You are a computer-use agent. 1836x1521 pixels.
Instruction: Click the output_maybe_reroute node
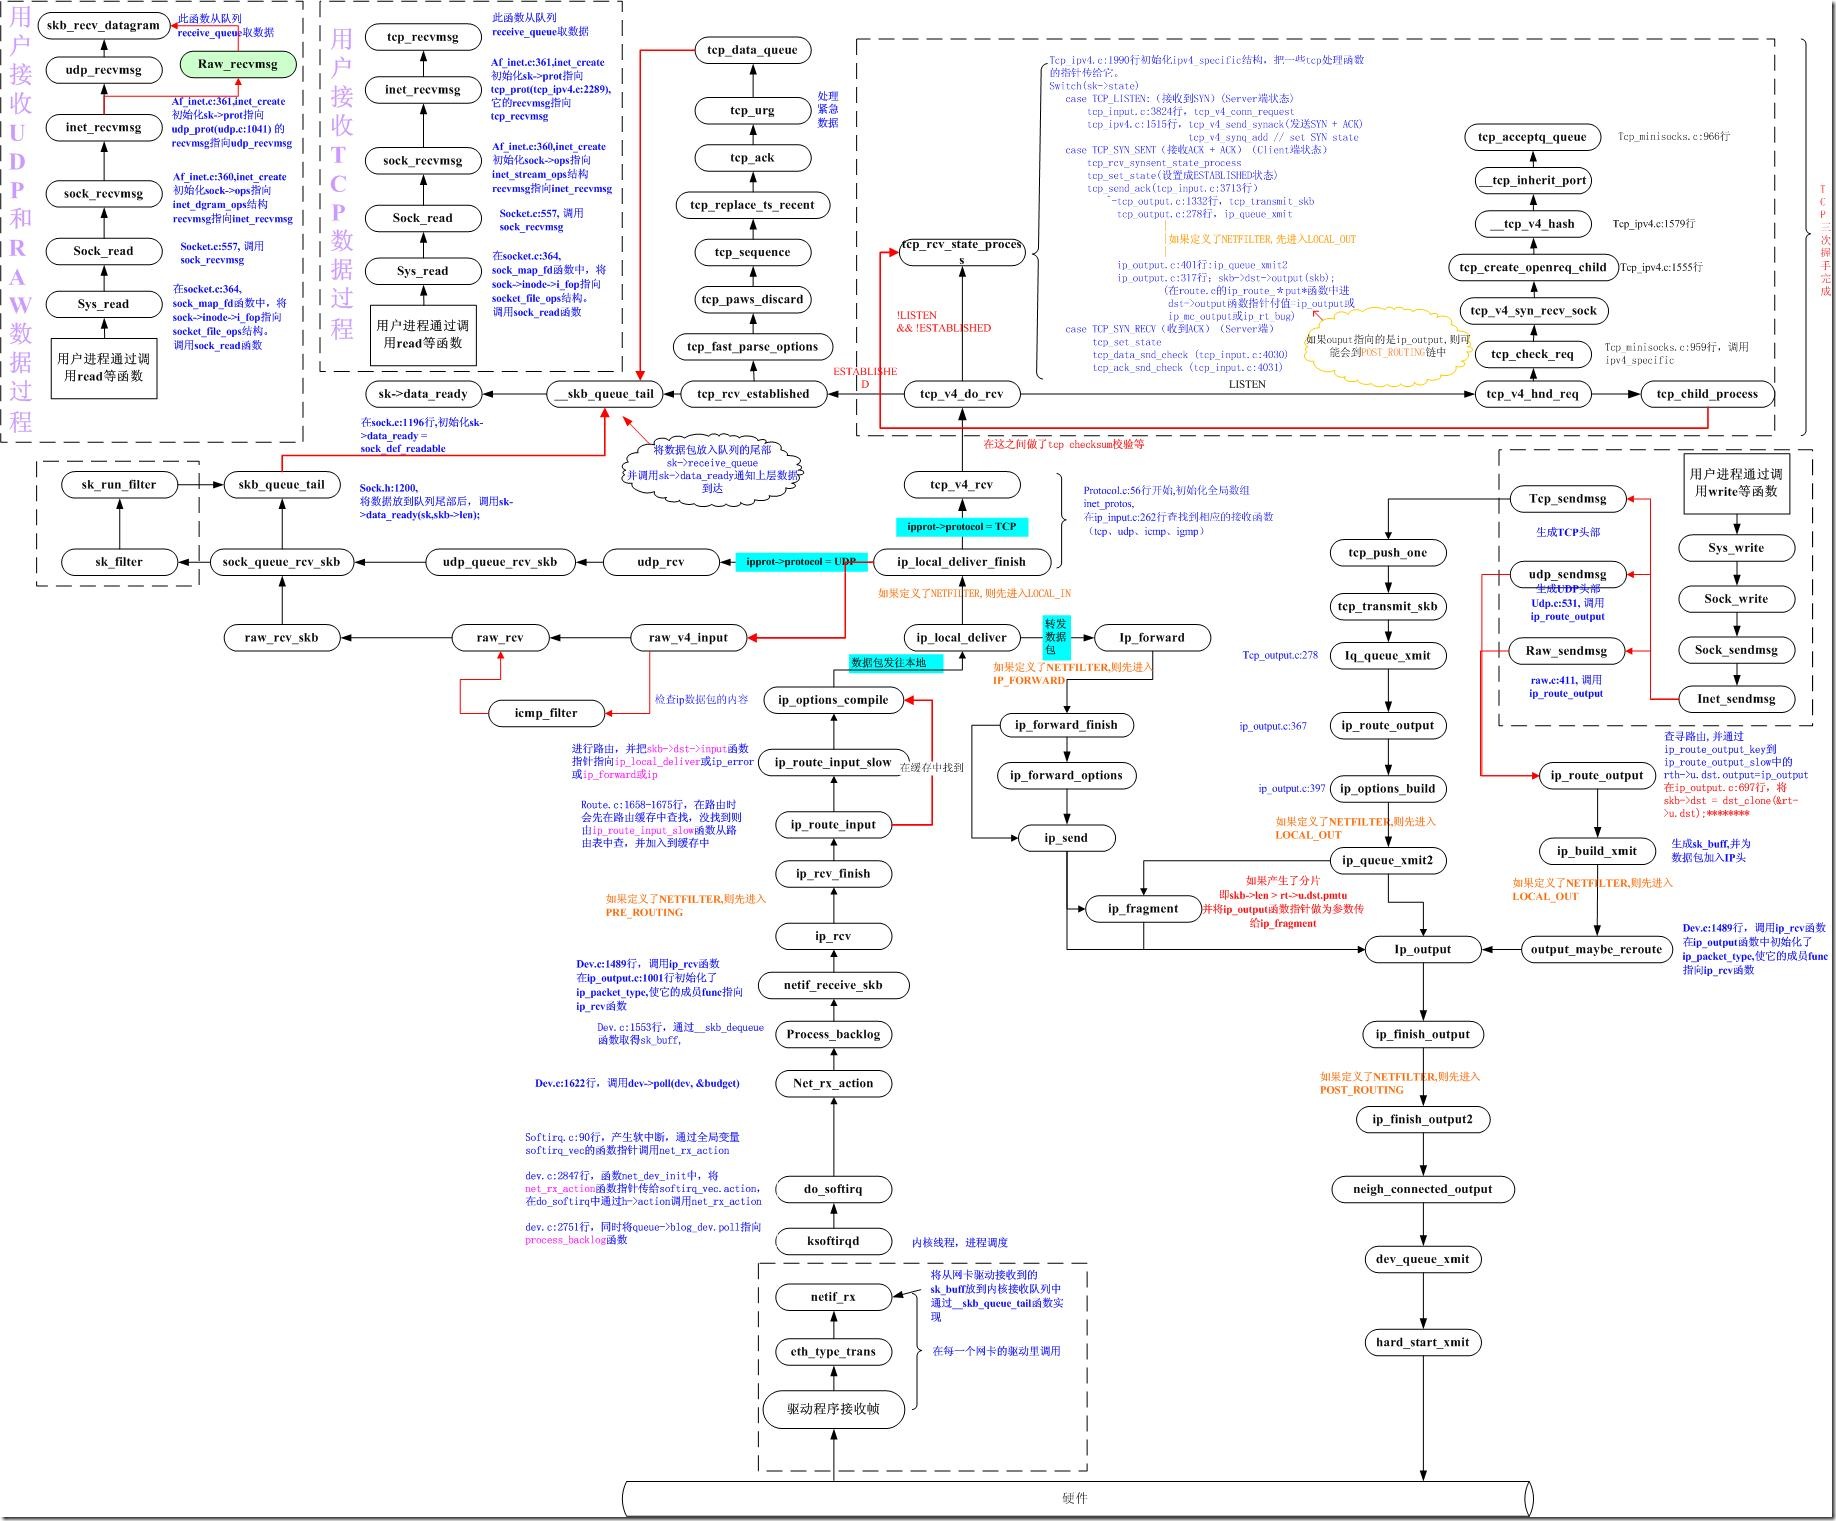click(1596, 949)
